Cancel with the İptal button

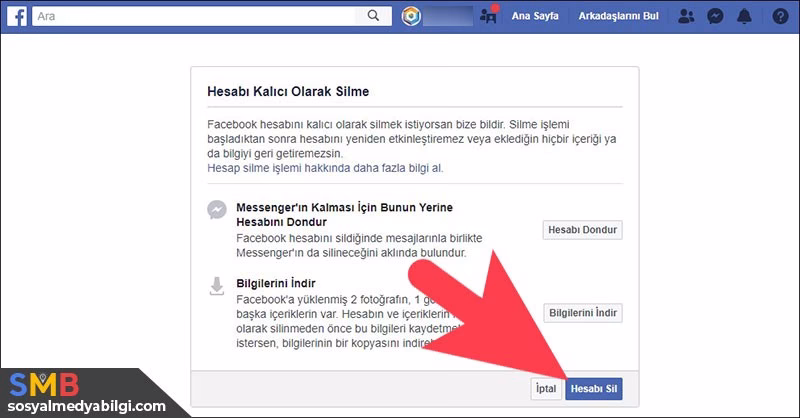tap(546, 389)
